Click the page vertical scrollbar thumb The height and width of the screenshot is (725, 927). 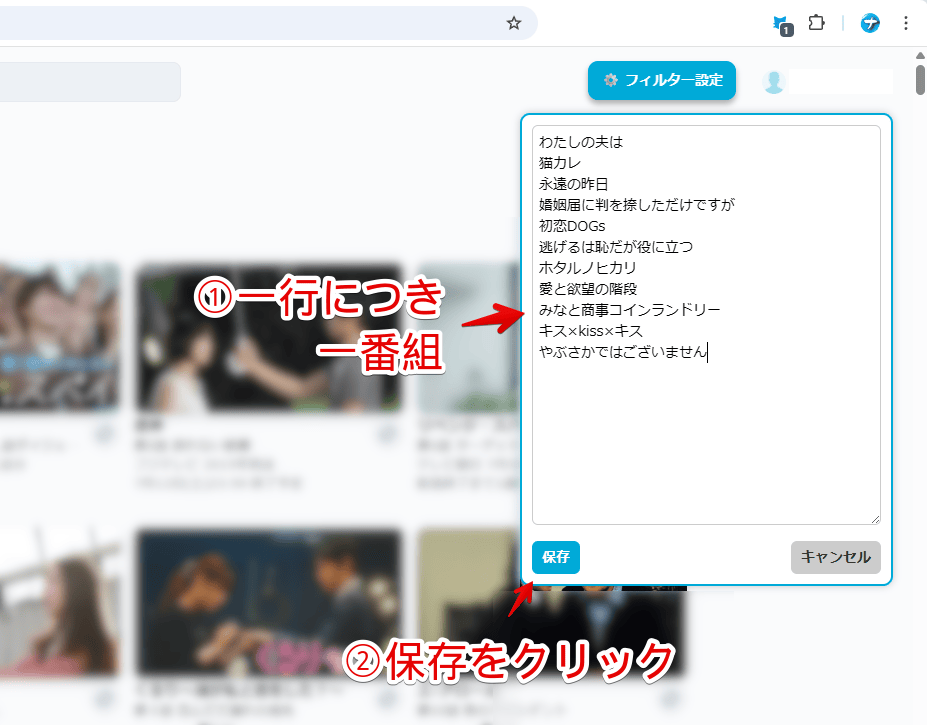[920, 80]
